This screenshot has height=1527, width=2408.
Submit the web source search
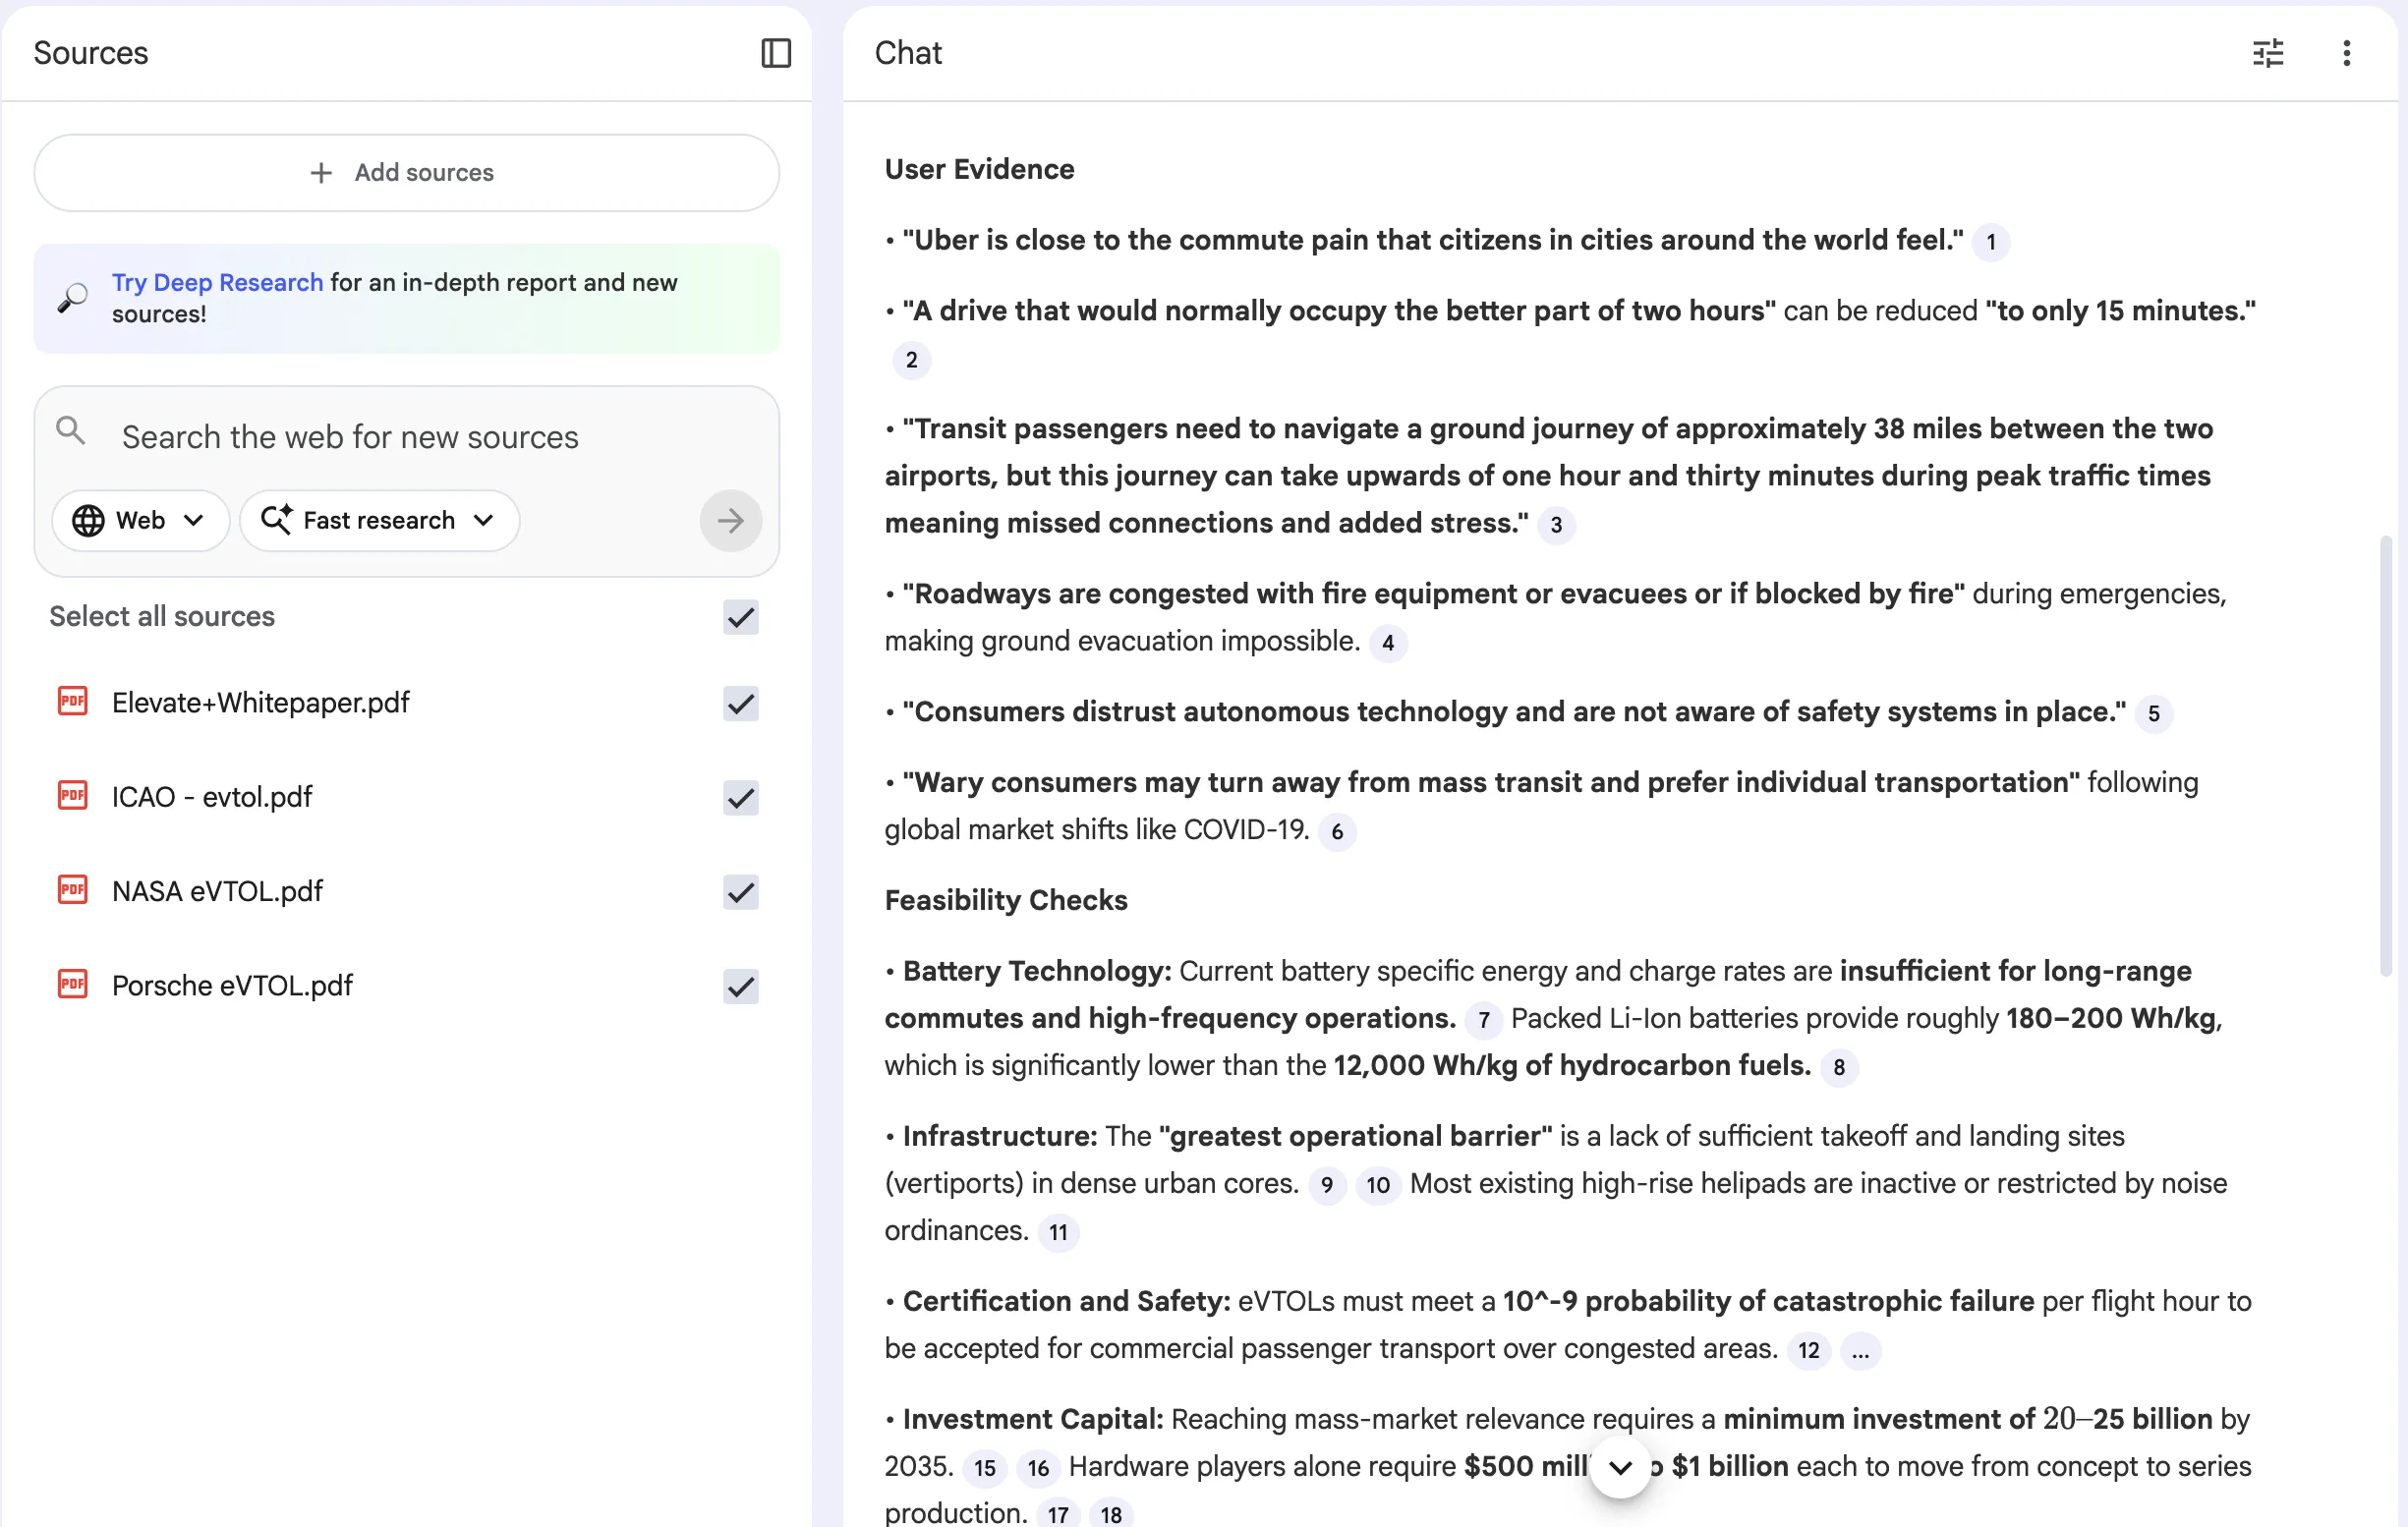(x=730, y=520)
